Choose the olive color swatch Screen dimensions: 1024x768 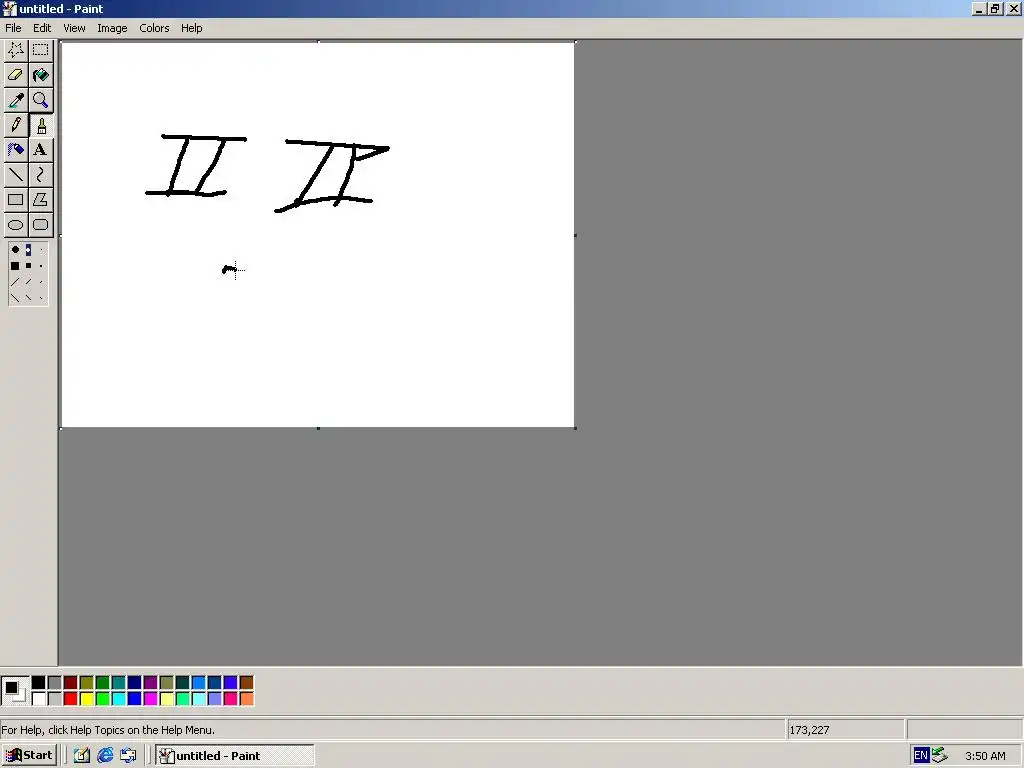click(x=86, y=683)
